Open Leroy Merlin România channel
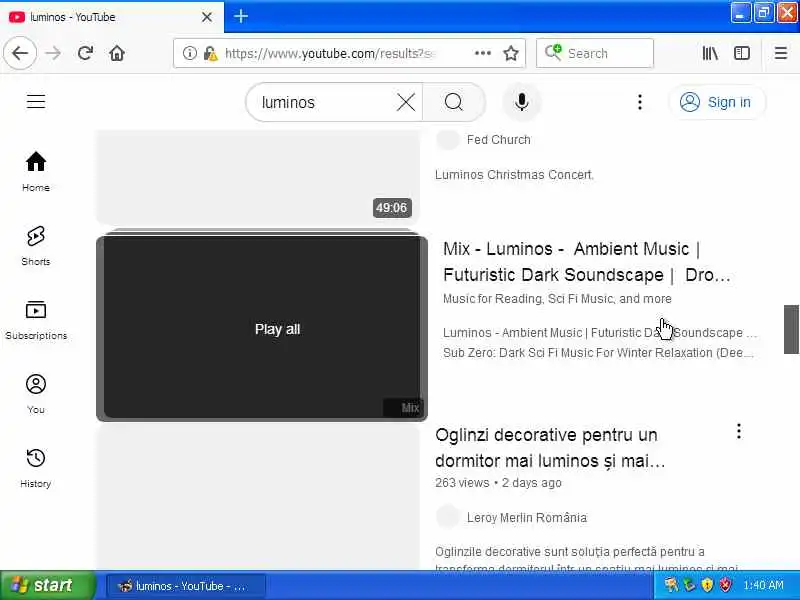The image size is (800, 600). point(527,517)
